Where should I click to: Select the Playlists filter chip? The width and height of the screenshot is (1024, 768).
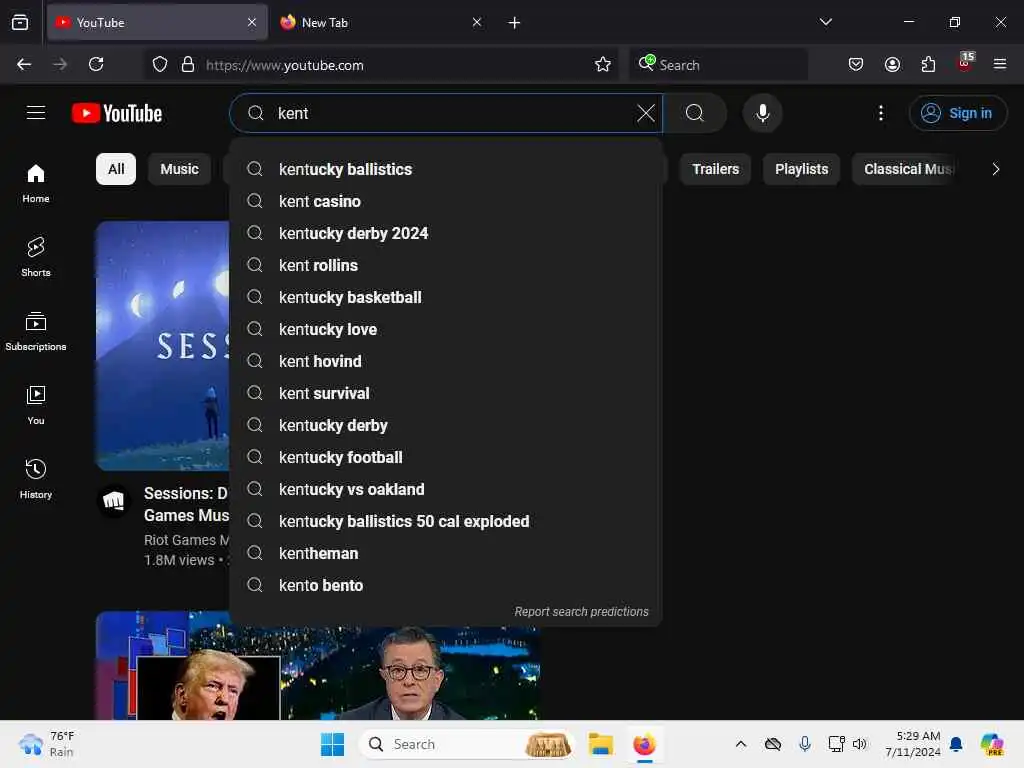[x=801, y=169]
